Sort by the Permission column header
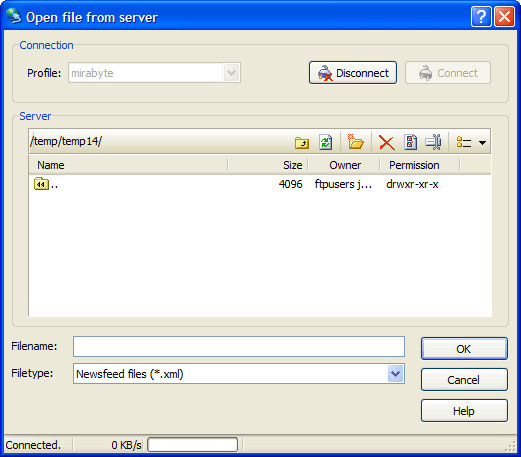Screen dimensions: 521x457 (420, 165)
